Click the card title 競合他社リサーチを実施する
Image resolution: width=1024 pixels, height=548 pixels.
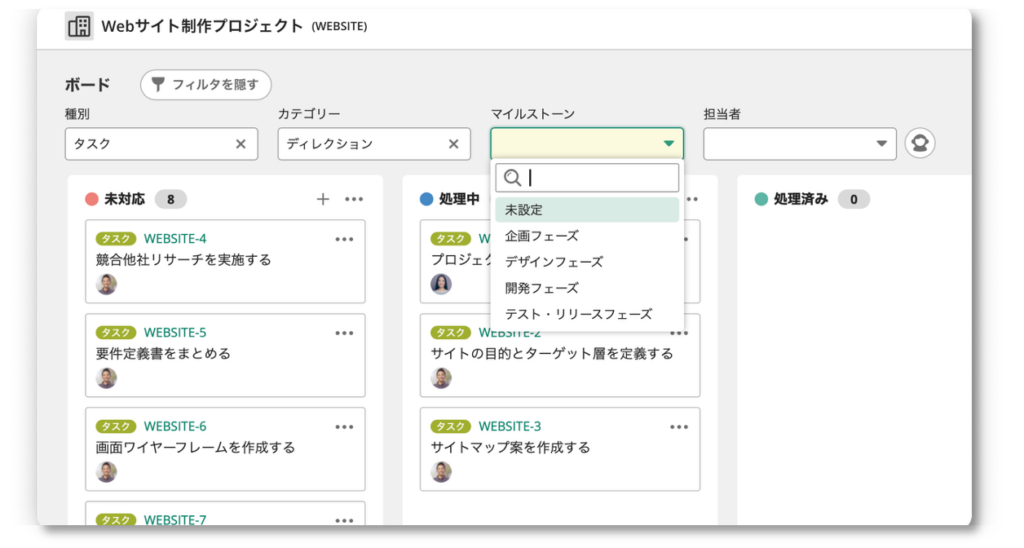coord(184,260)
